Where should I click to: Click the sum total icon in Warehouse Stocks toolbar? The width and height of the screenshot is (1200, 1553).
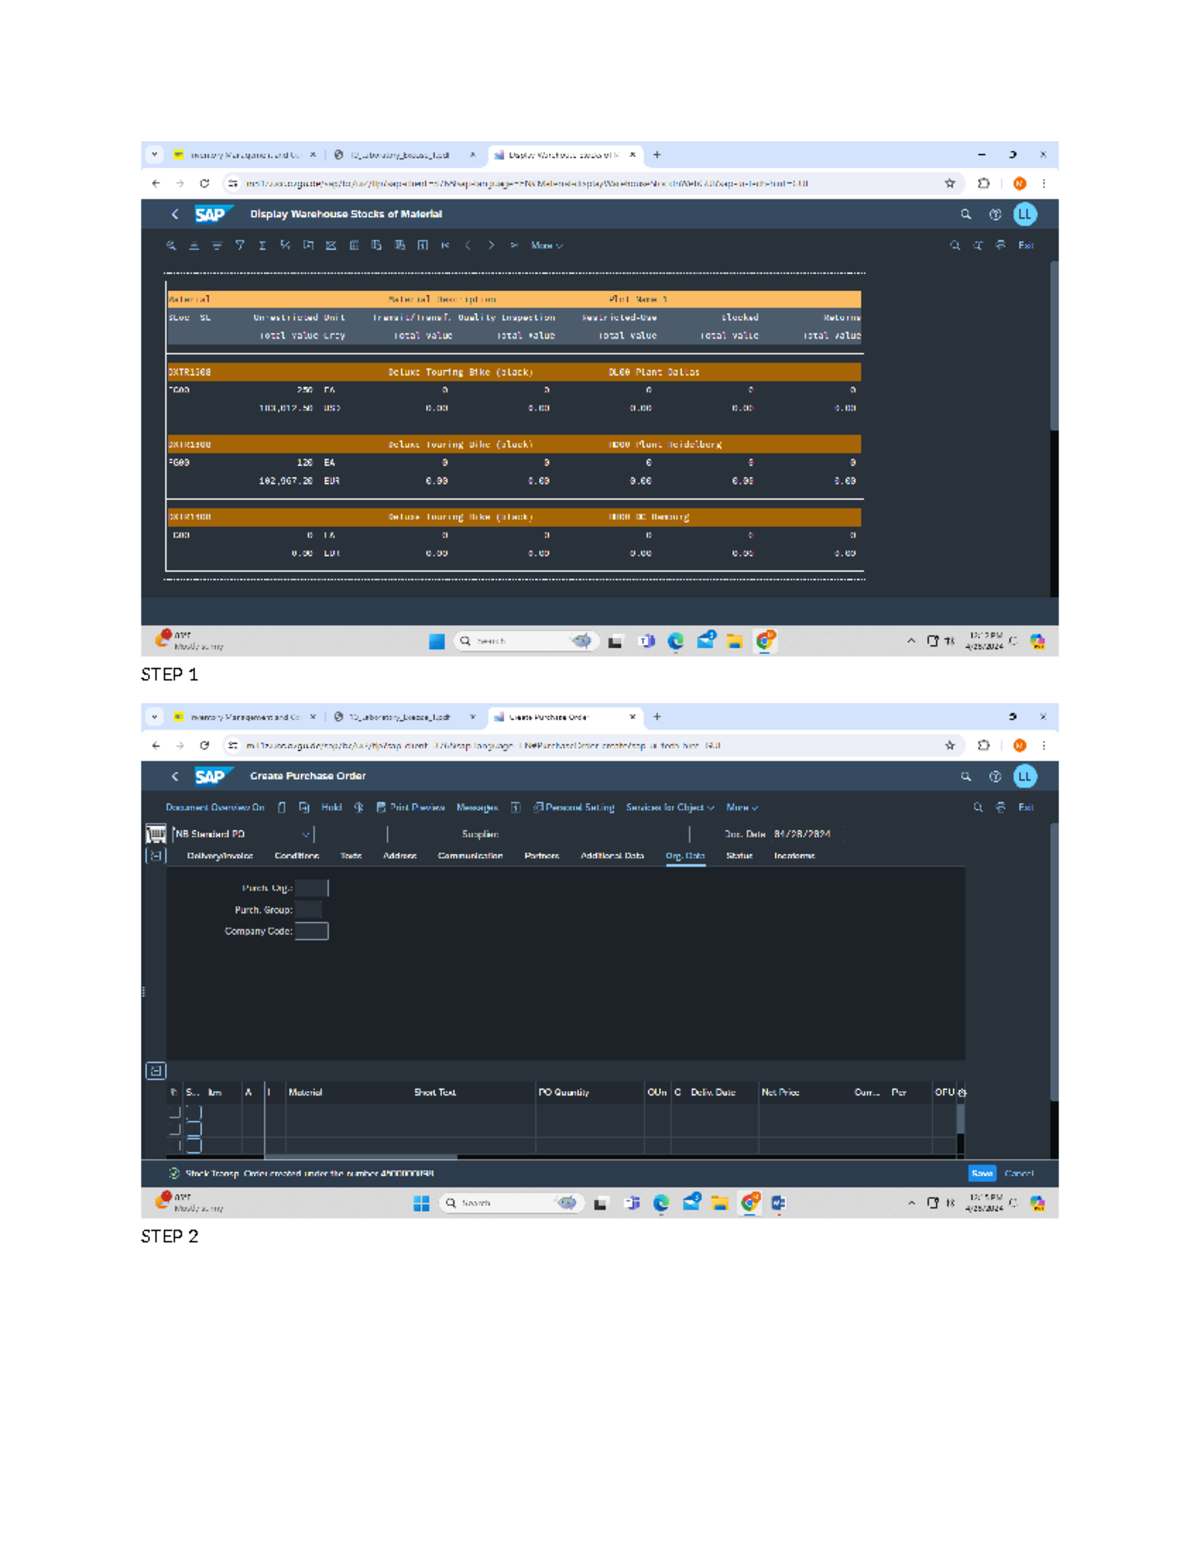(262, 245)
